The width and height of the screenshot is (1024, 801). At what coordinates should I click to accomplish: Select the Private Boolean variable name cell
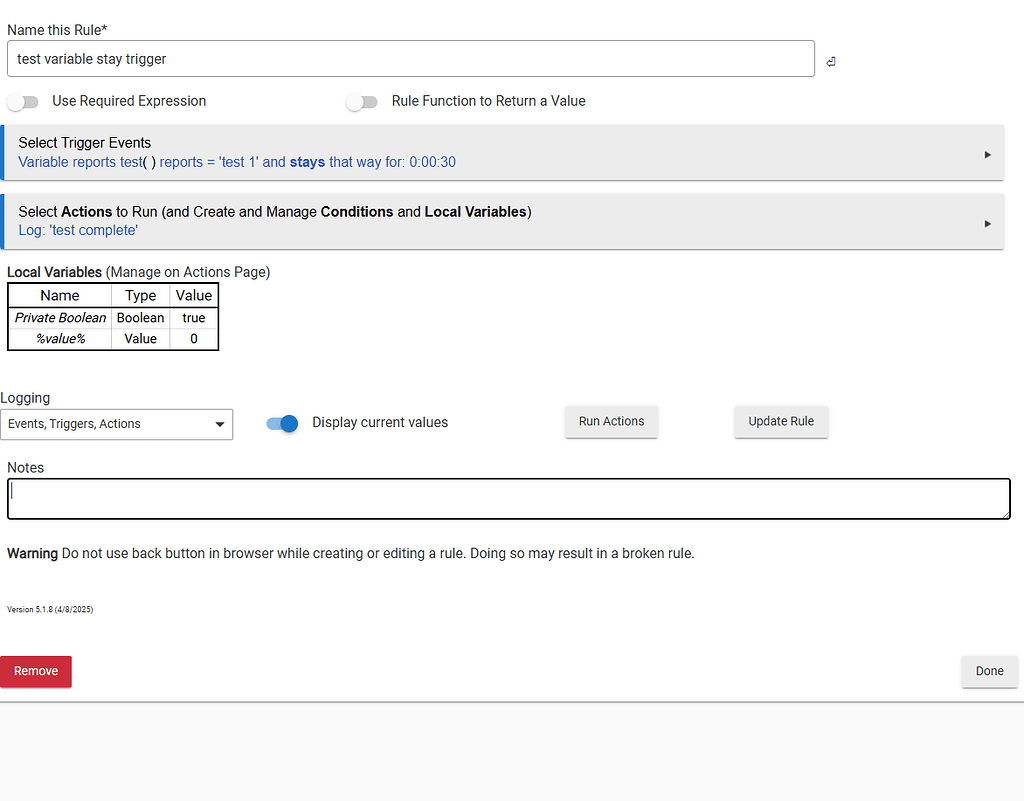pyautogui.click(x=60, y=318)
